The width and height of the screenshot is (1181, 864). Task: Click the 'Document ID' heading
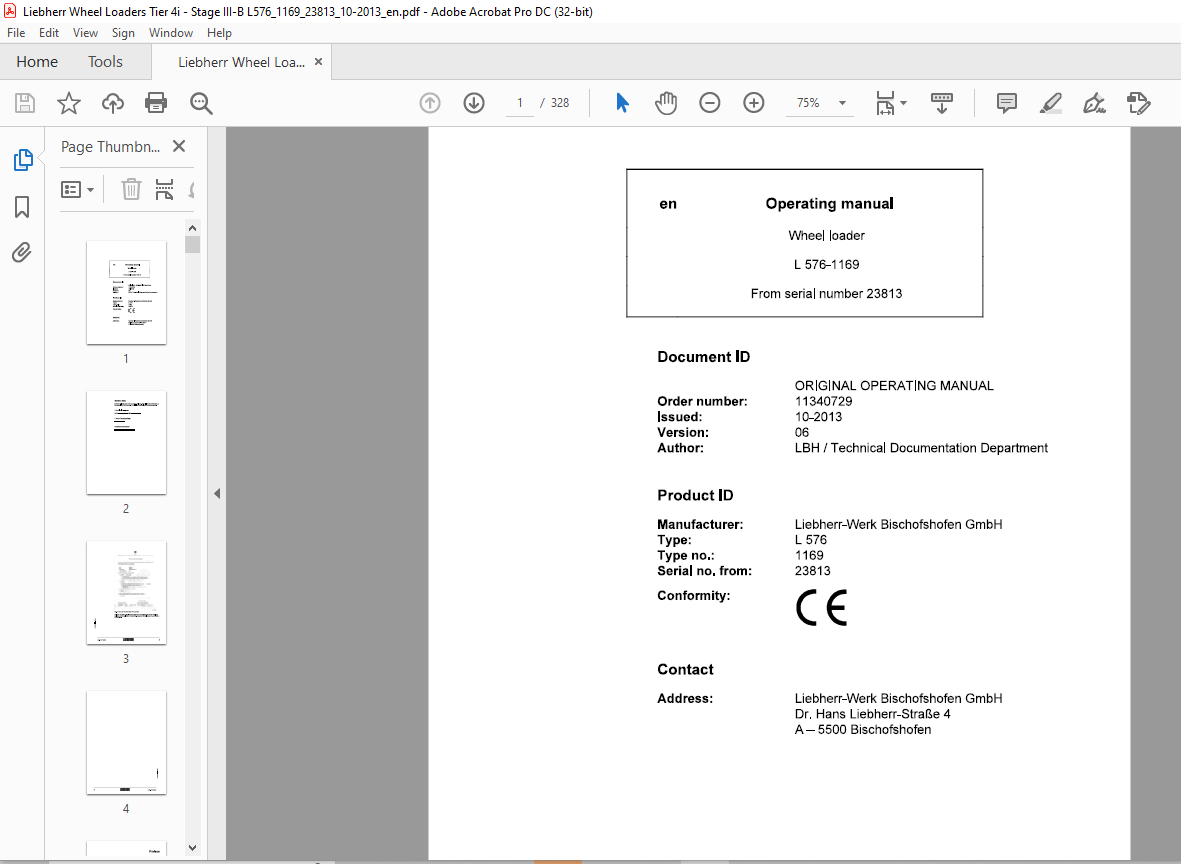click(x=703, y=357)
